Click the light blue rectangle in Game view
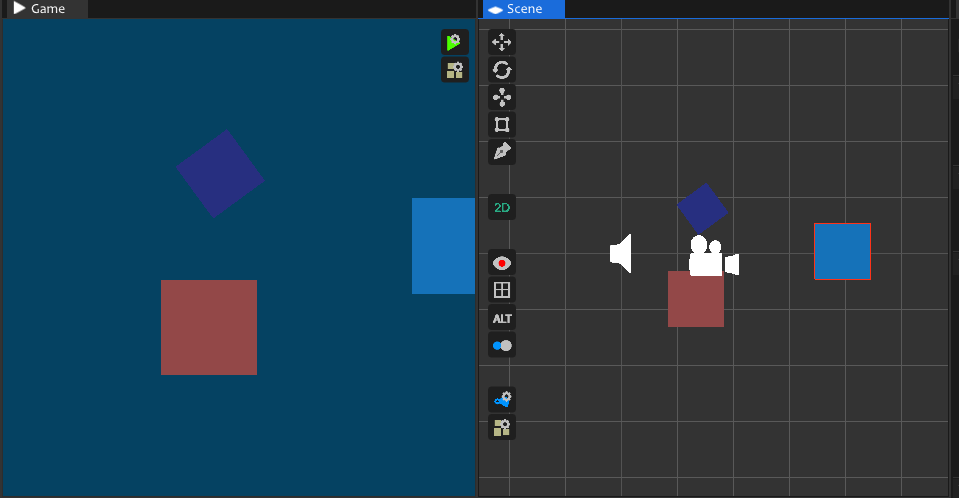 (x=443, y=246)
